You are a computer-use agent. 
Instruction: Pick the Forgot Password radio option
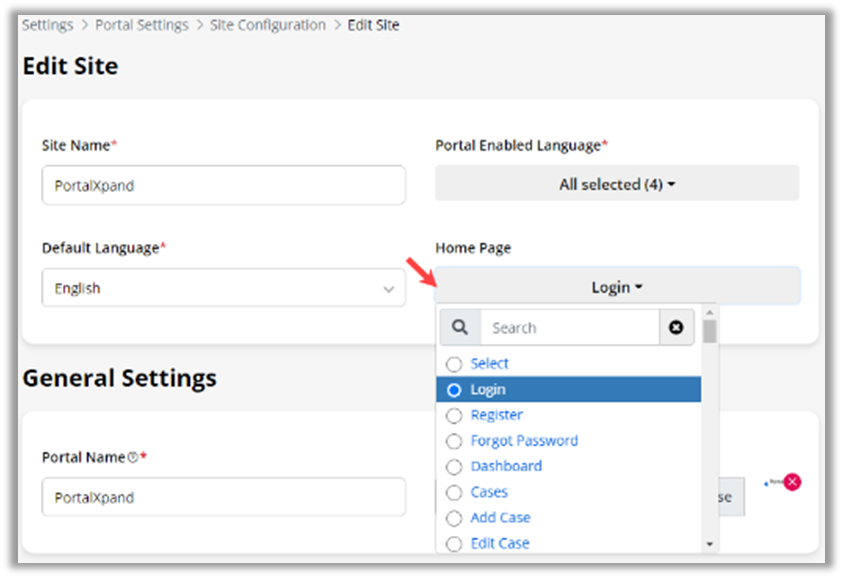[454, 441]
